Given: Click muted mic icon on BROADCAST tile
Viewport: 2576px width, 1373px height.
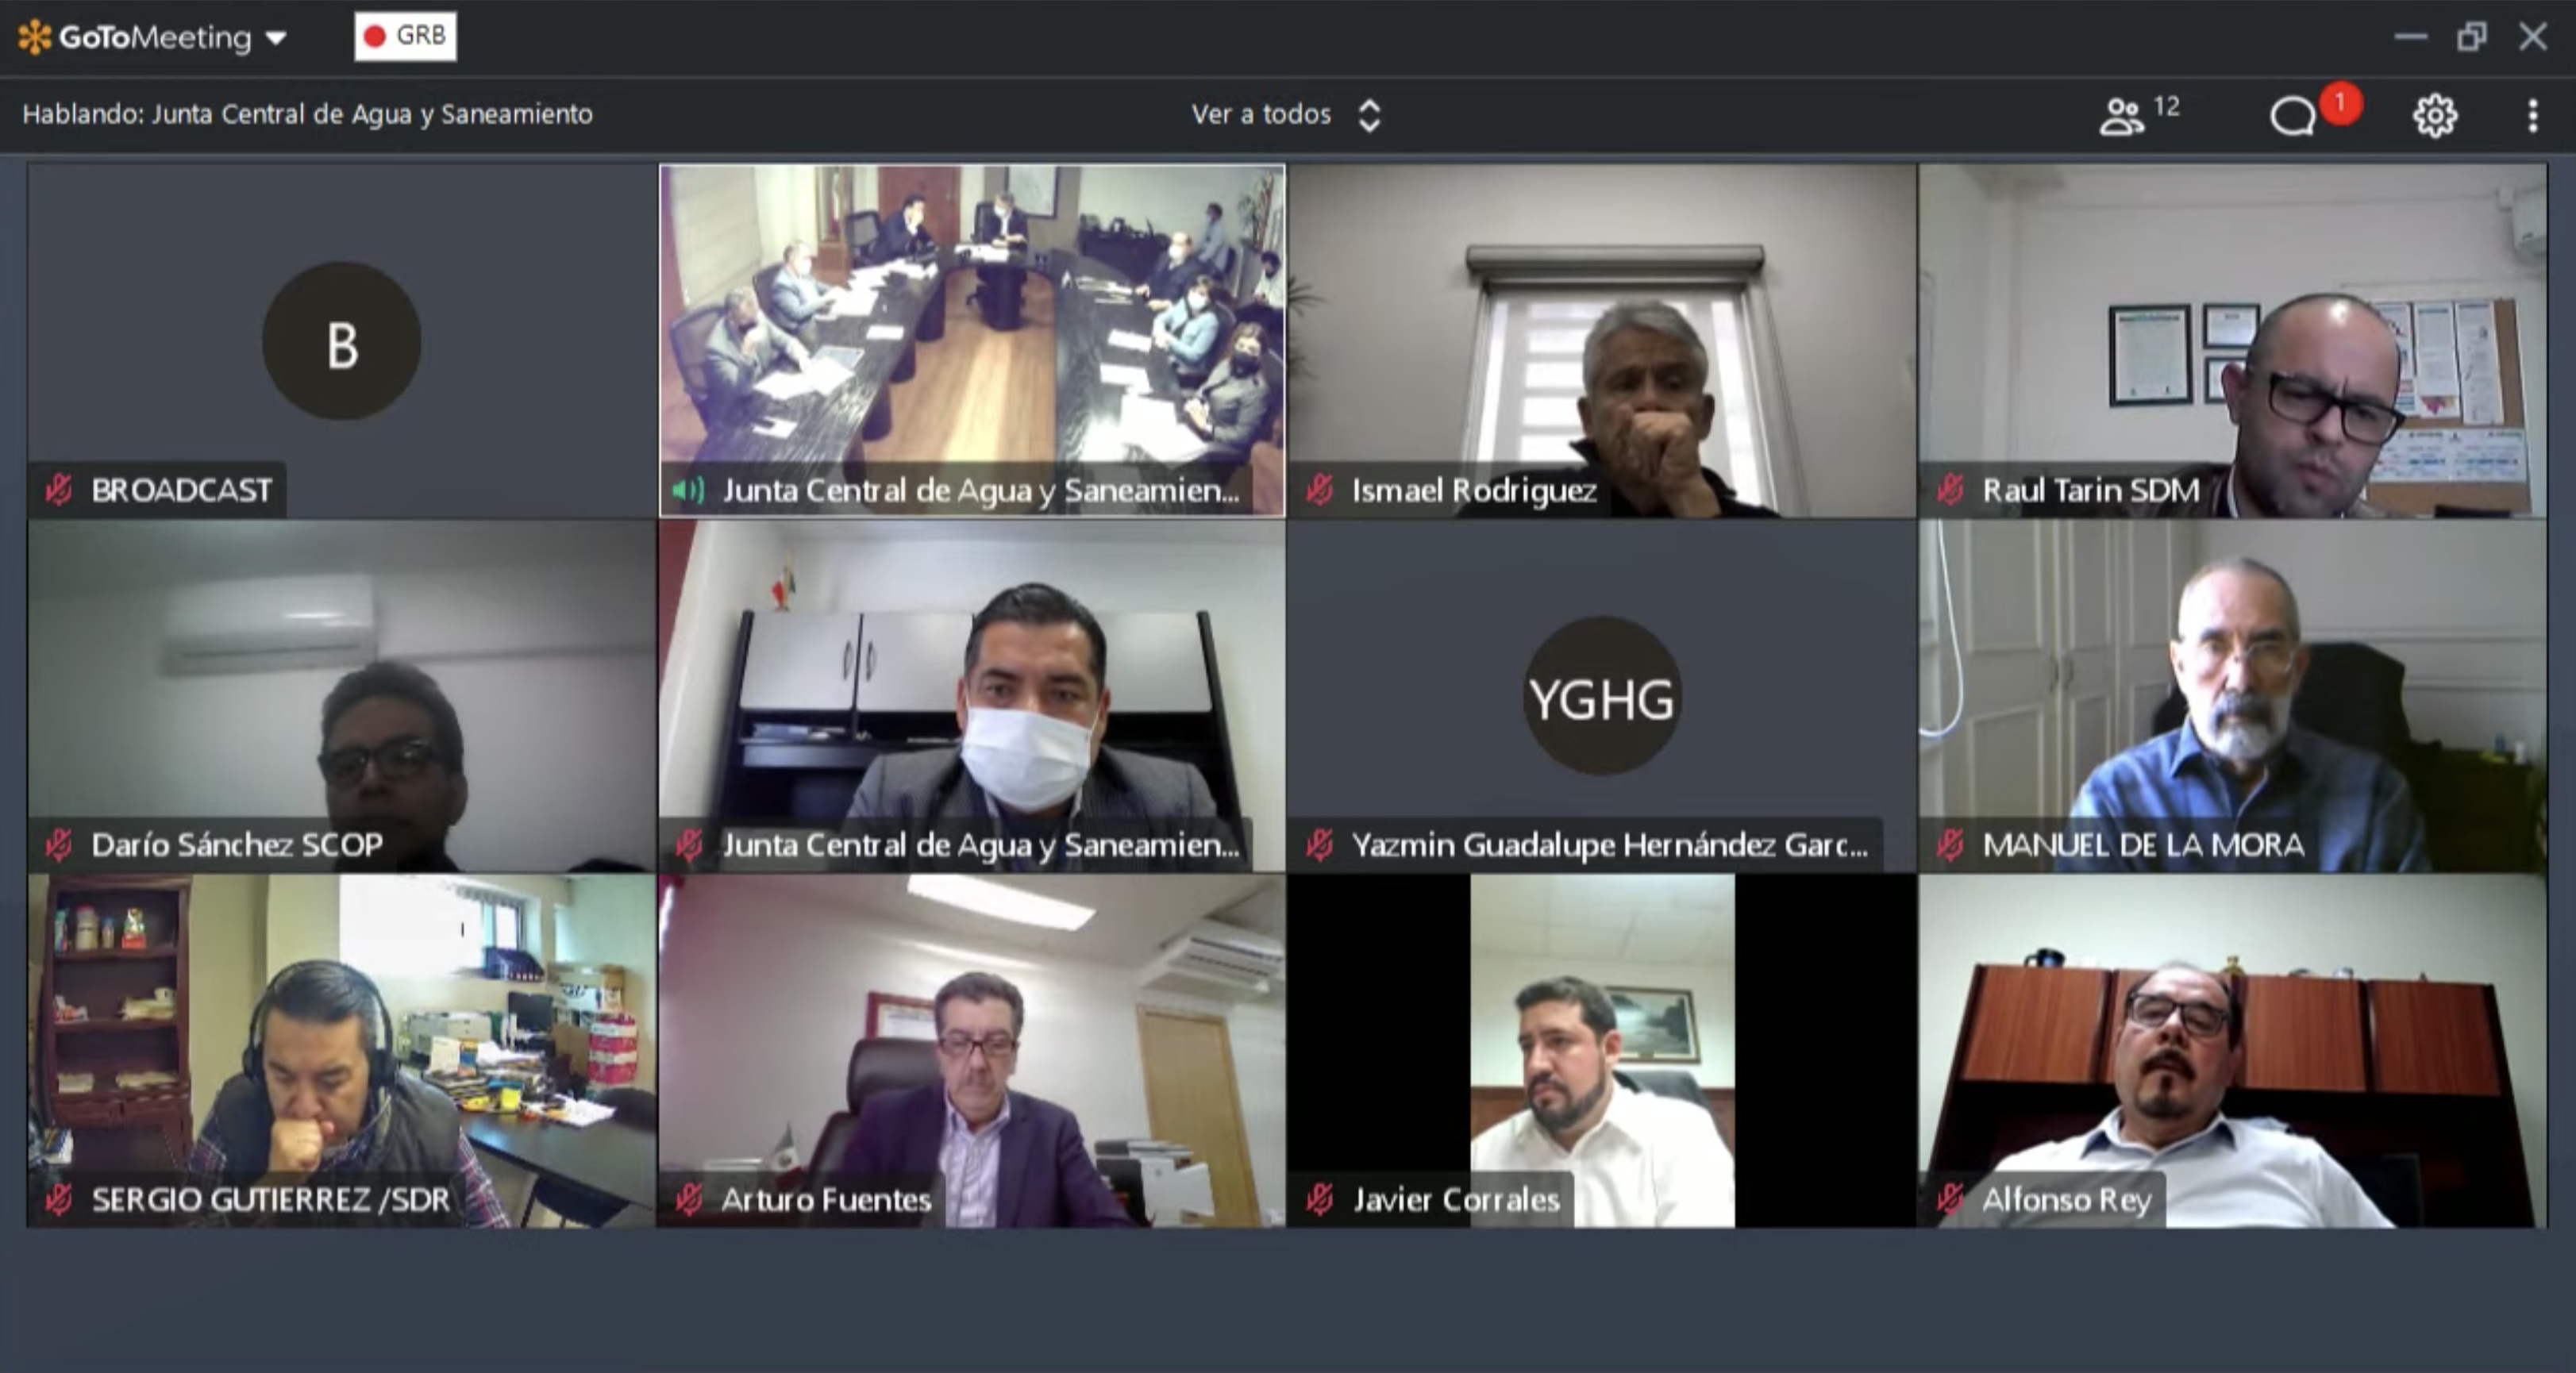Looking at the screenshot, I should coord(58,490).
